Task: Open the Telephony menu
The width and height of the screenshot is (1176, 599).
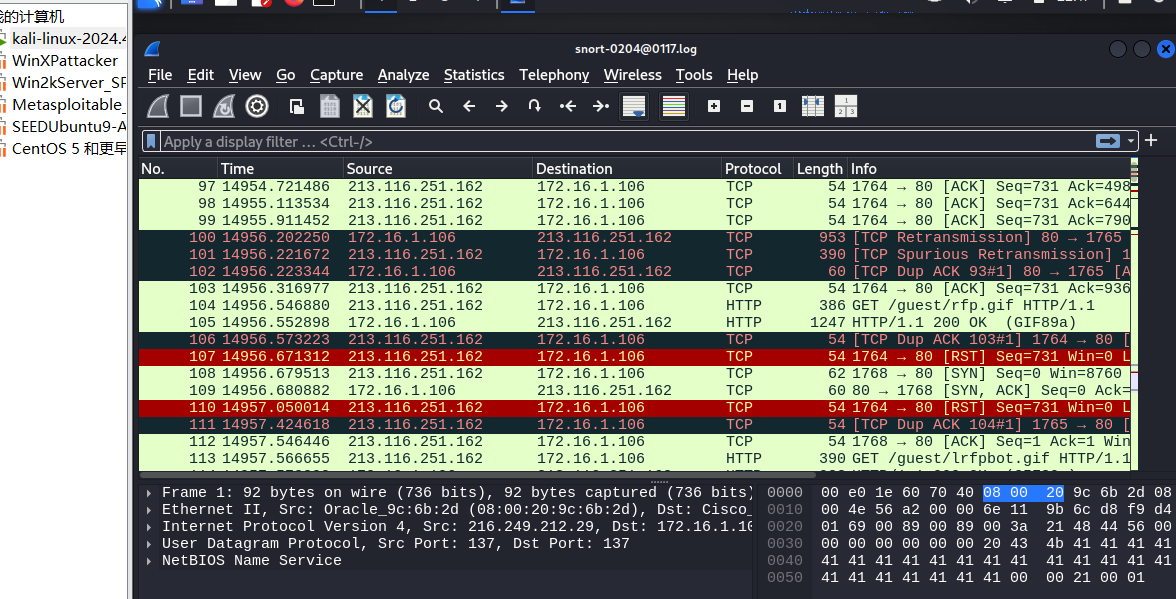Action: click(554, 75)
